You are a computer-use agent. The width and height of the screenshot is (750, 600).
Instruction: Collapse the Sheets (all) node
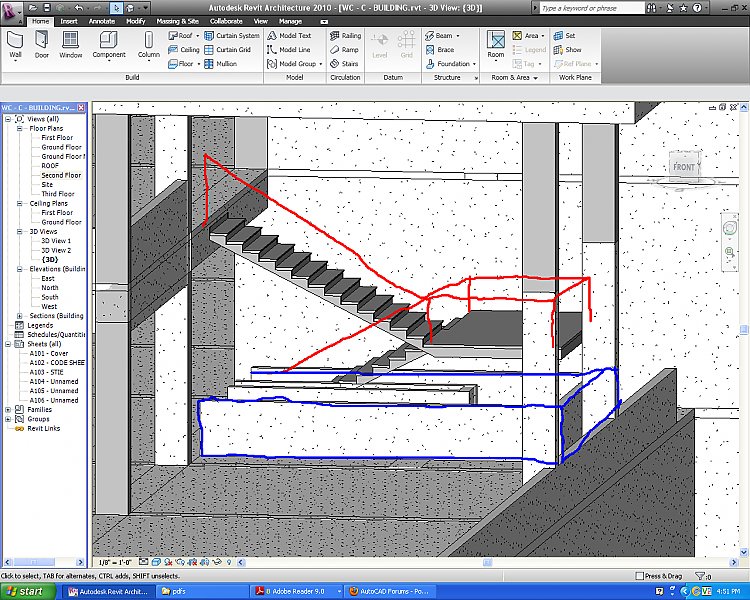8,344
